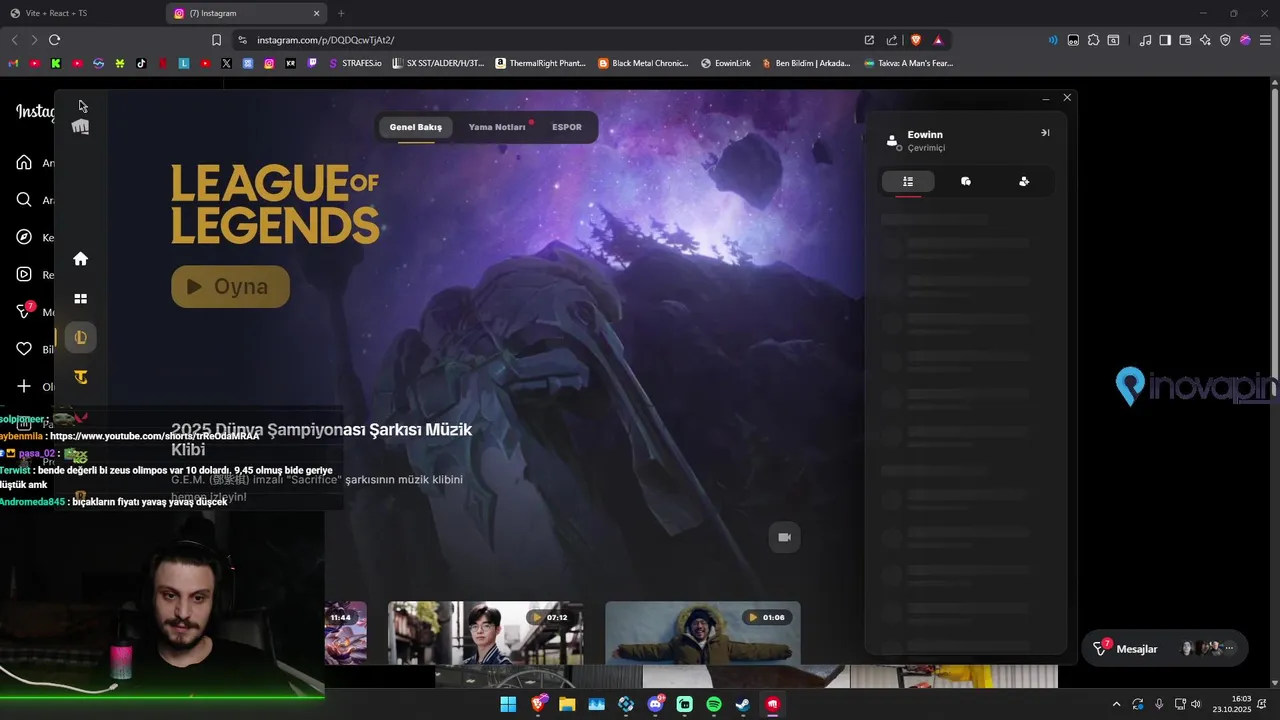Click Brave Shields lion icon
Screen dimensions: 1280x720
(x=915, y=40)
